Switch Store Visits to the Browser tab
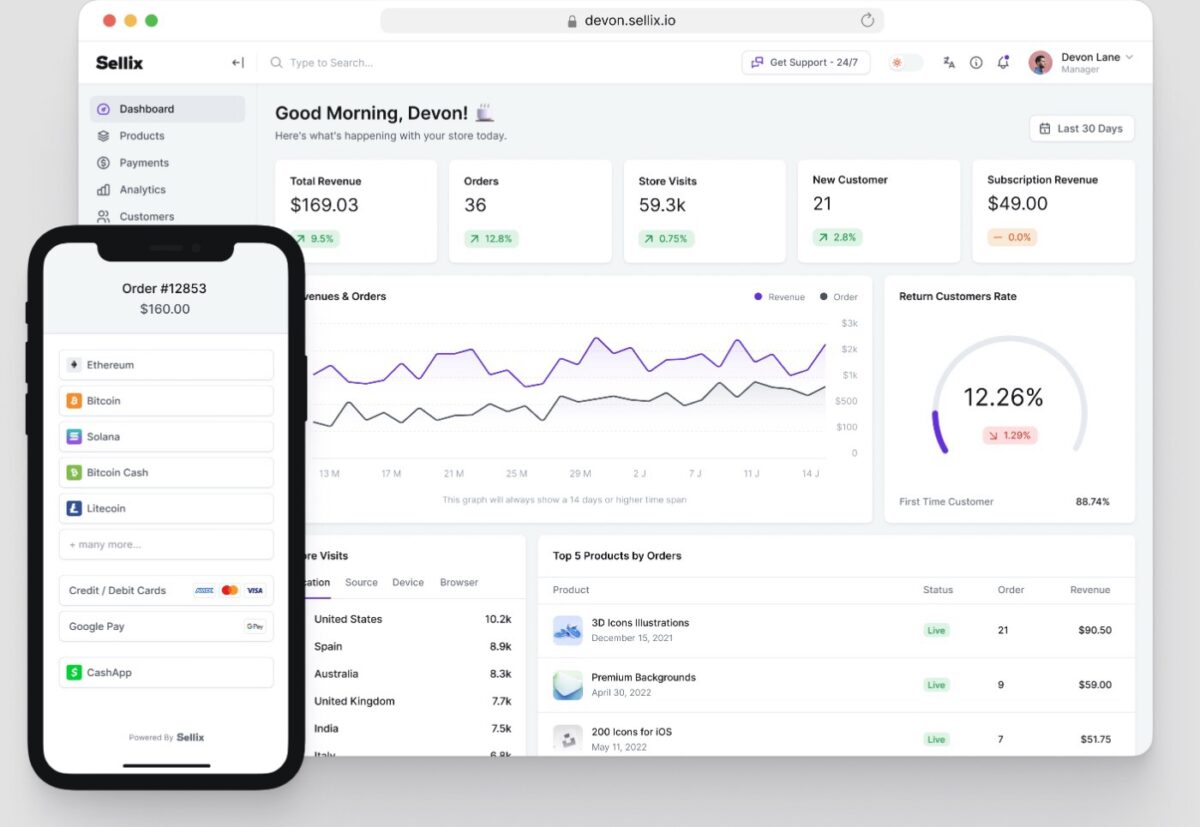 pos(458,582)
